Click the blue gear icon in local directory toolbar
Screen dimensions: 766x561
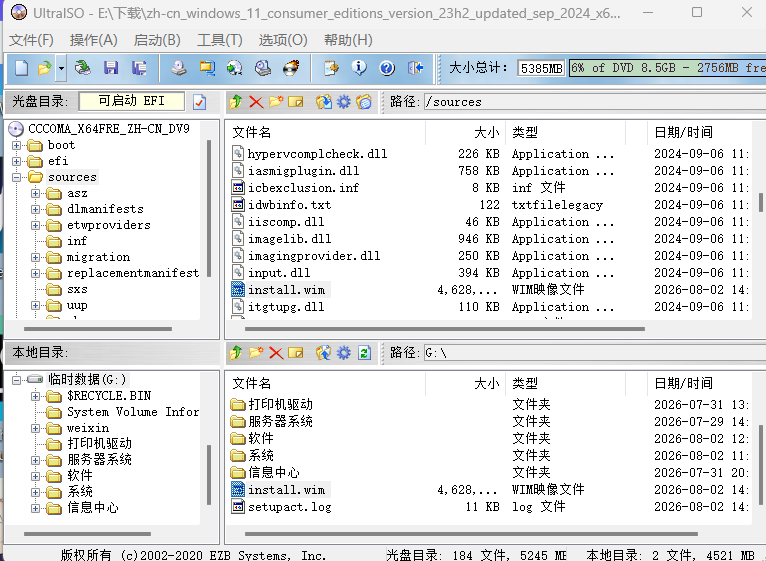click(x=344, y=352)
